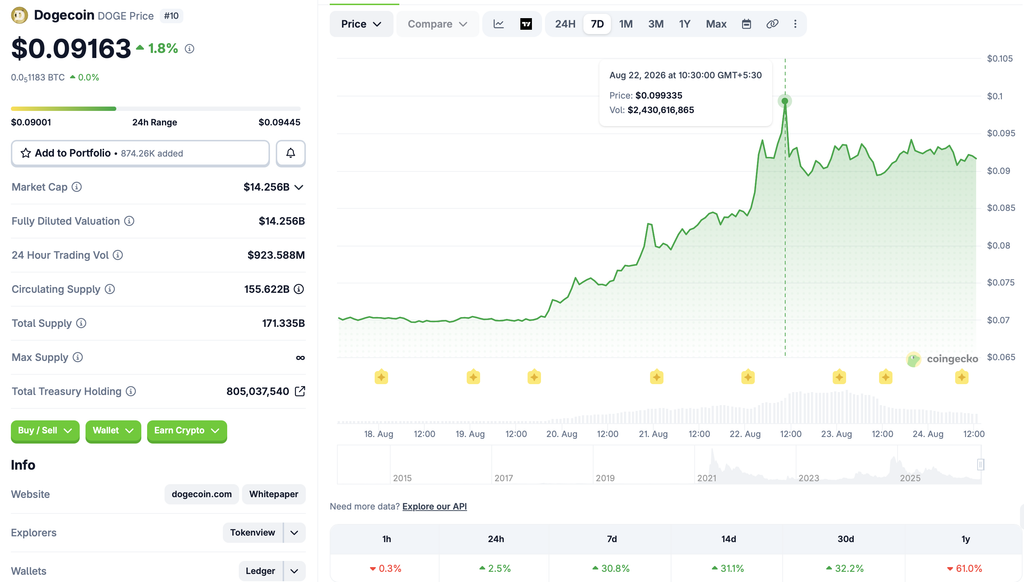Click the rightmost news marker near 24. Aug

click(961, 377)
